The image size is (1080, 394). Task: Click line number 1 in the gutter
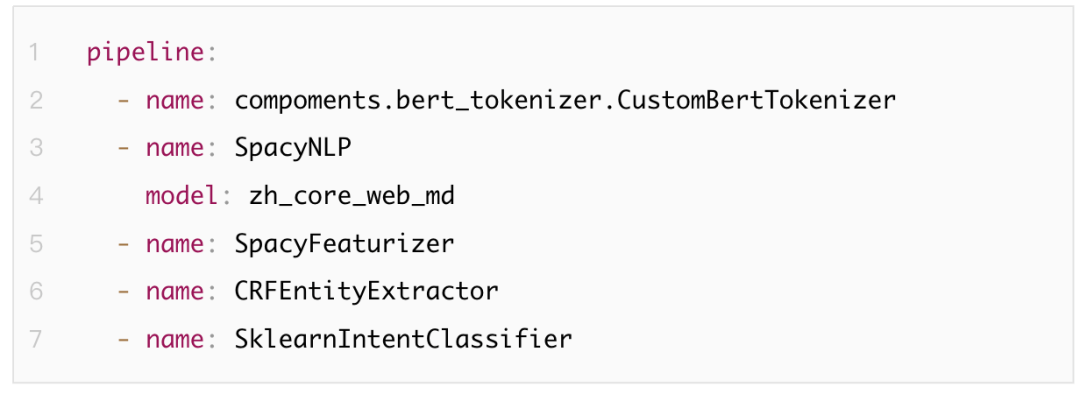36,53
